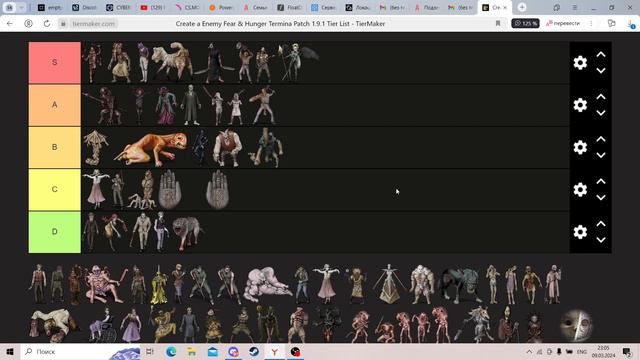
Task: Select the orange crawling creature in B tier
Action: (x=151, y=149)
